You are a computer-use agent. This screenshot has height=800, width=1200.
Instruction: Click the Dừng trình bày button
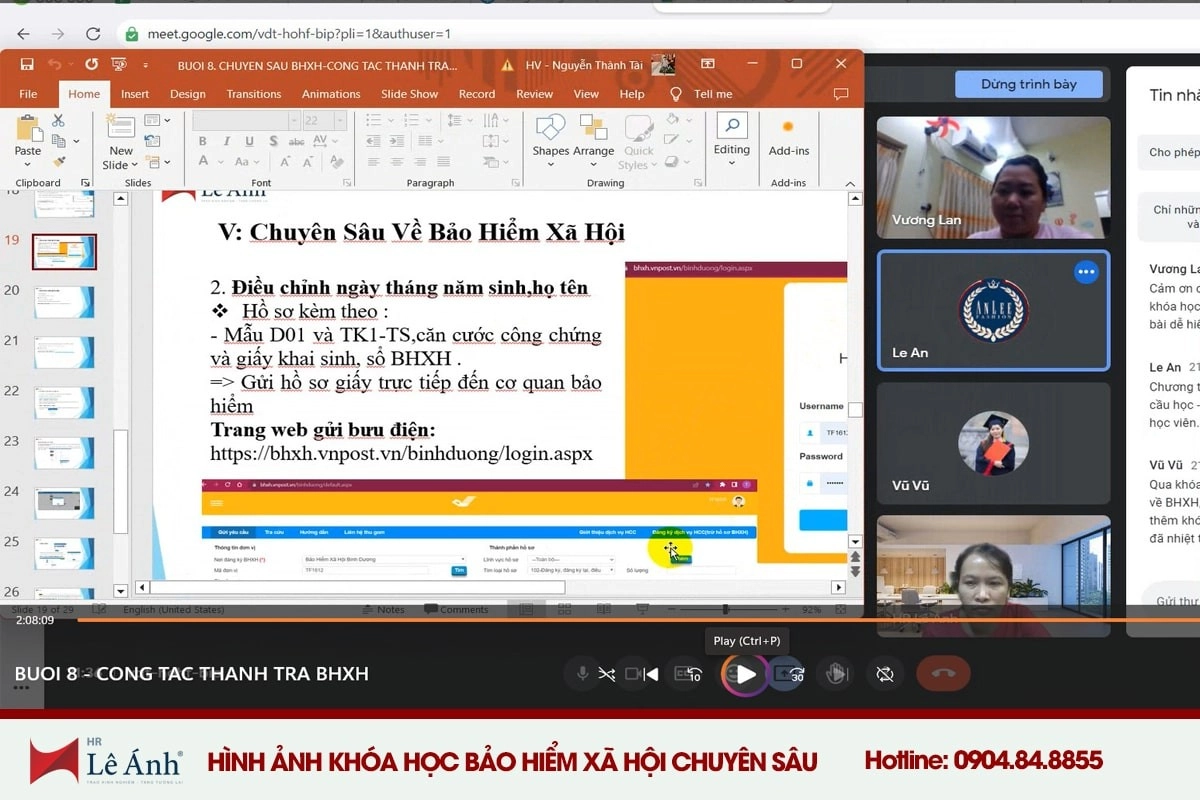tap(1028, 84)
